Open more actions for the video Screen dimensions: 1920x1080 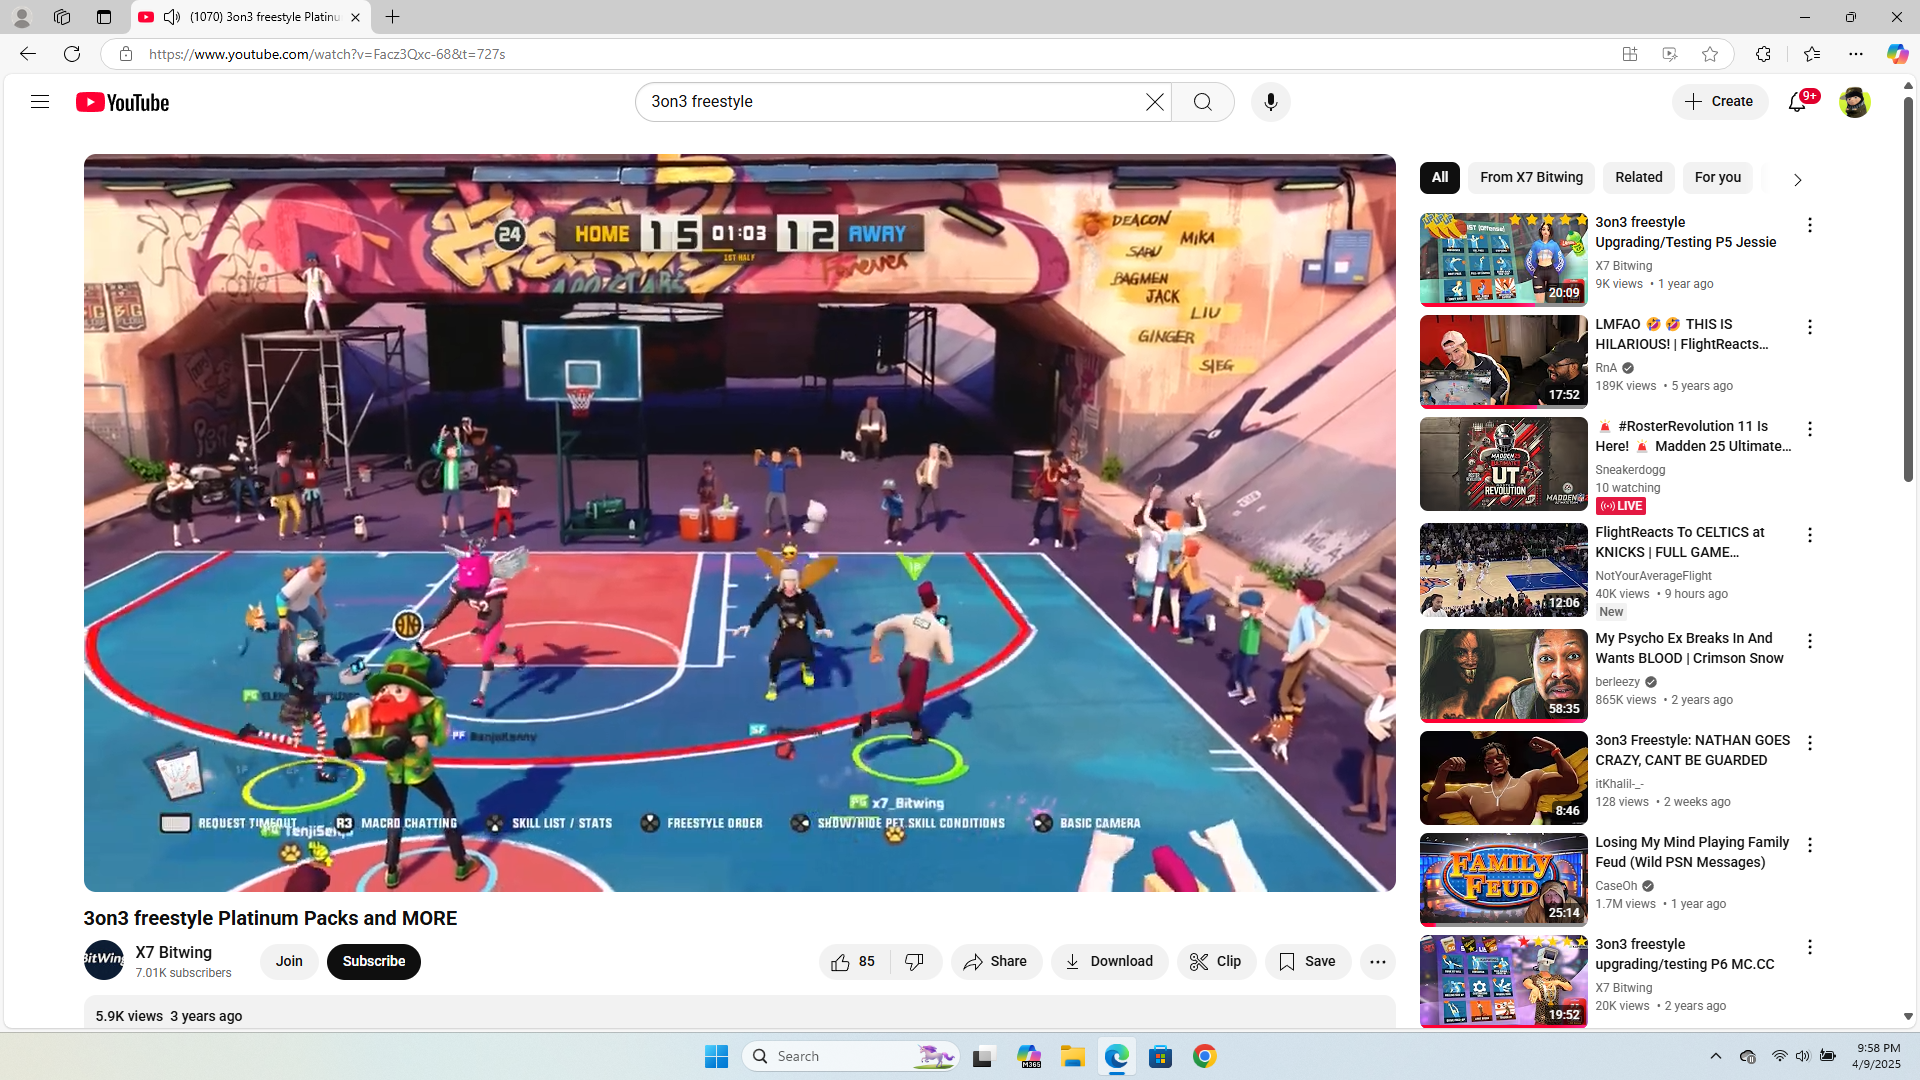1378,961
